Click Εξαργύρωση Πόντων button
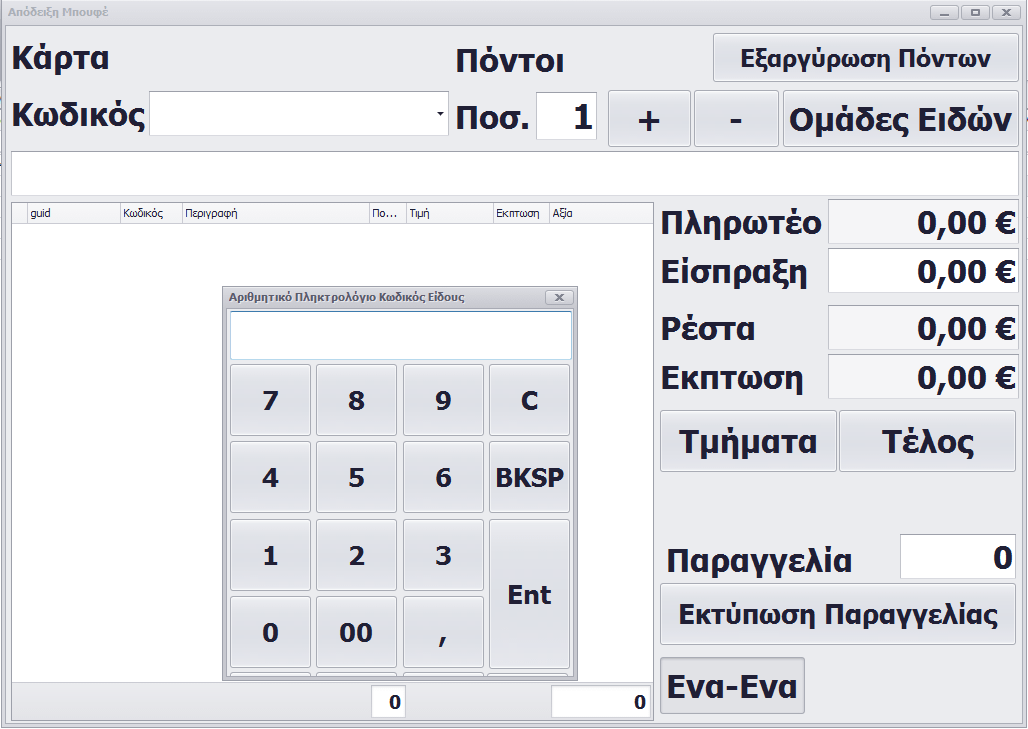The image size is (1028, 729). (865, 58)
